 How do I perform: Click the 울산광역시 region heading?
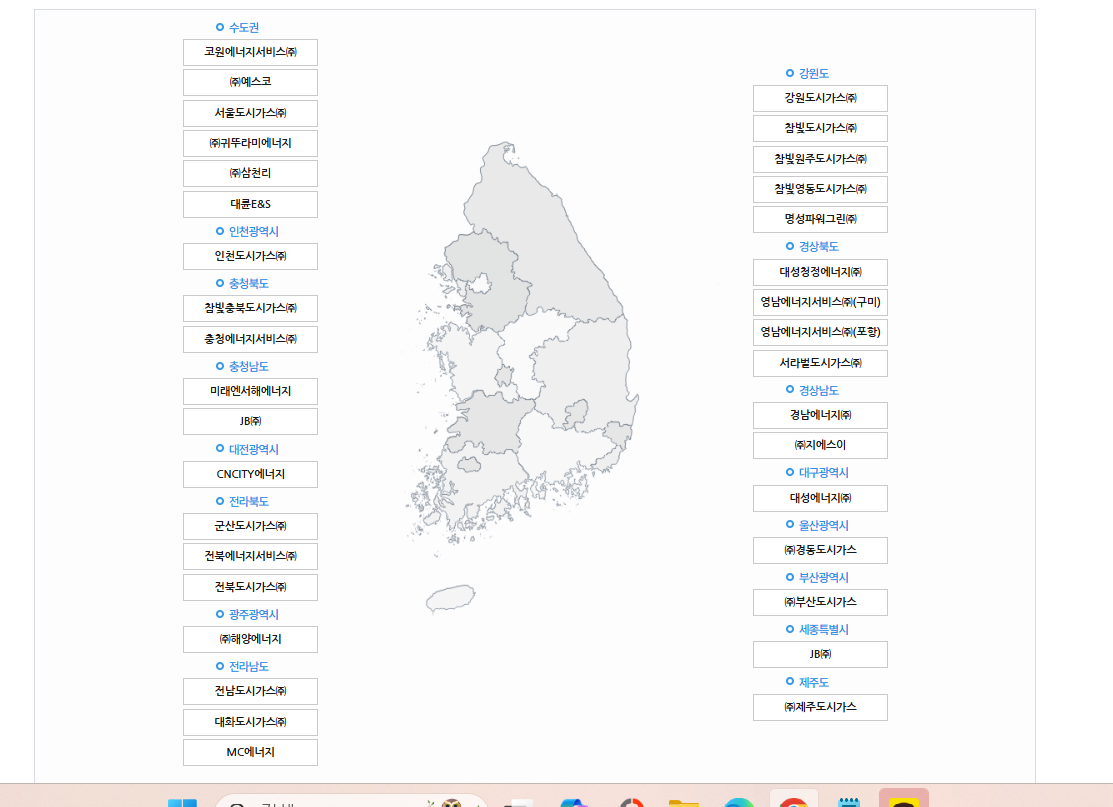823,525
